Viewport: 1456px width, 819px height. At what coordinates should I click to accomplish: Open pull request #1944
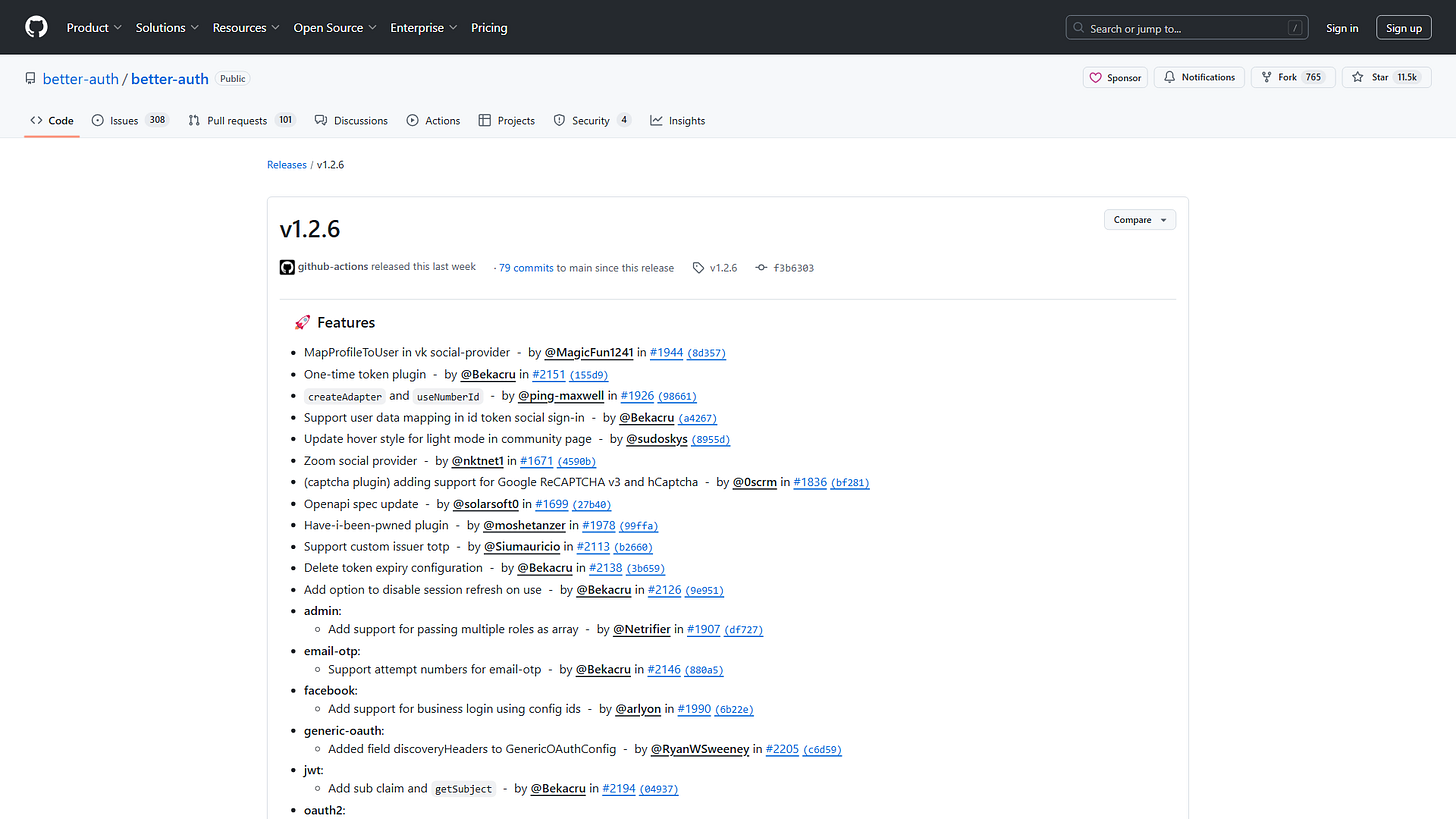[667, 352]
